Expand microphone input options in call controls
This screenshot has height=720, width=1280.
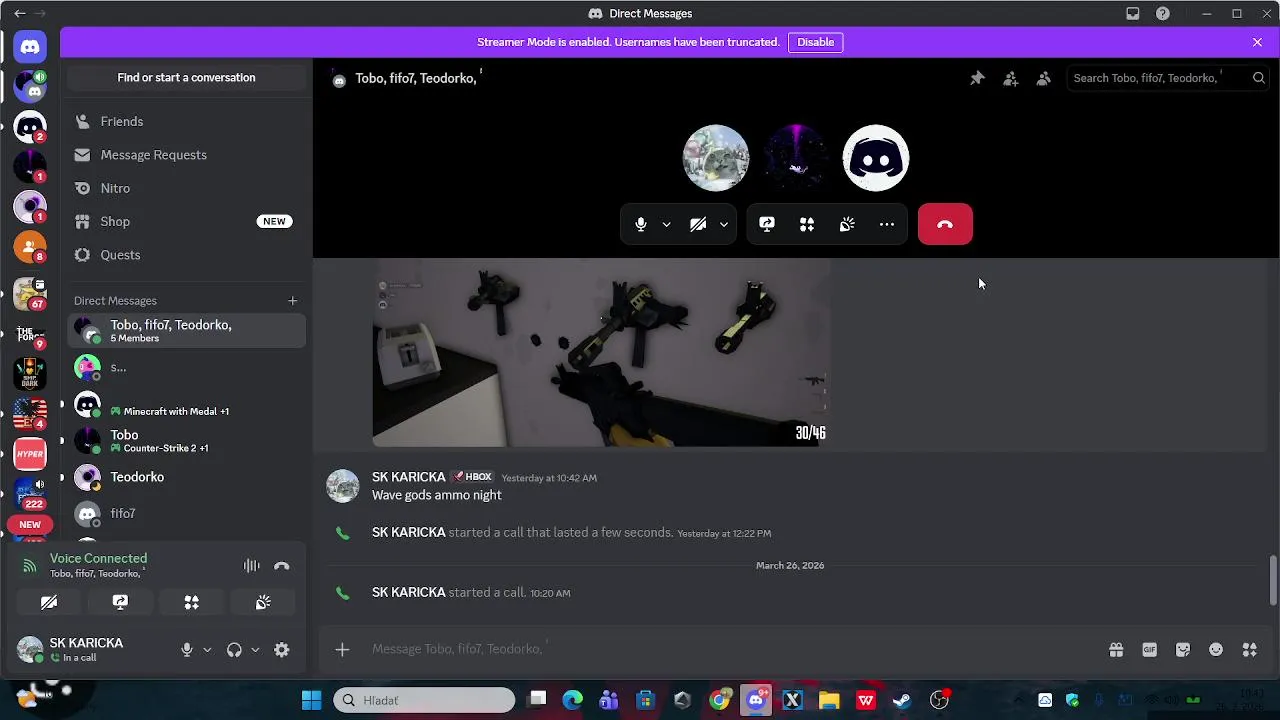click(x=666, y=224)
